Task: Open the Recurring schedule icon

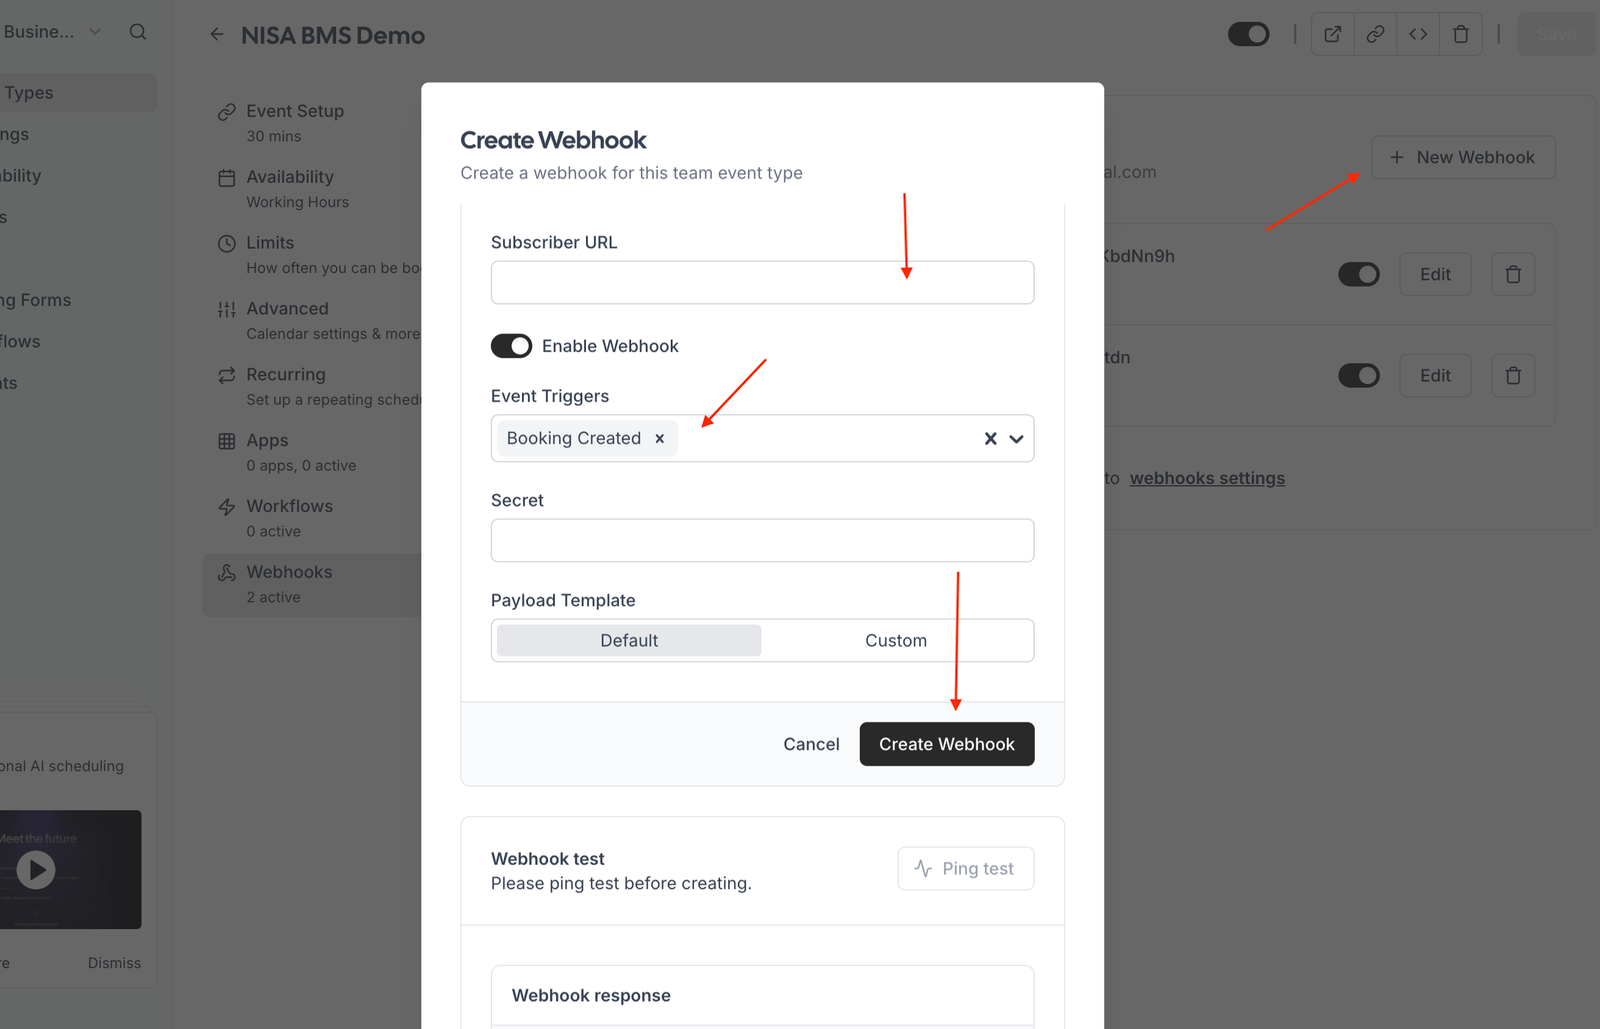Action: [226, 374]
